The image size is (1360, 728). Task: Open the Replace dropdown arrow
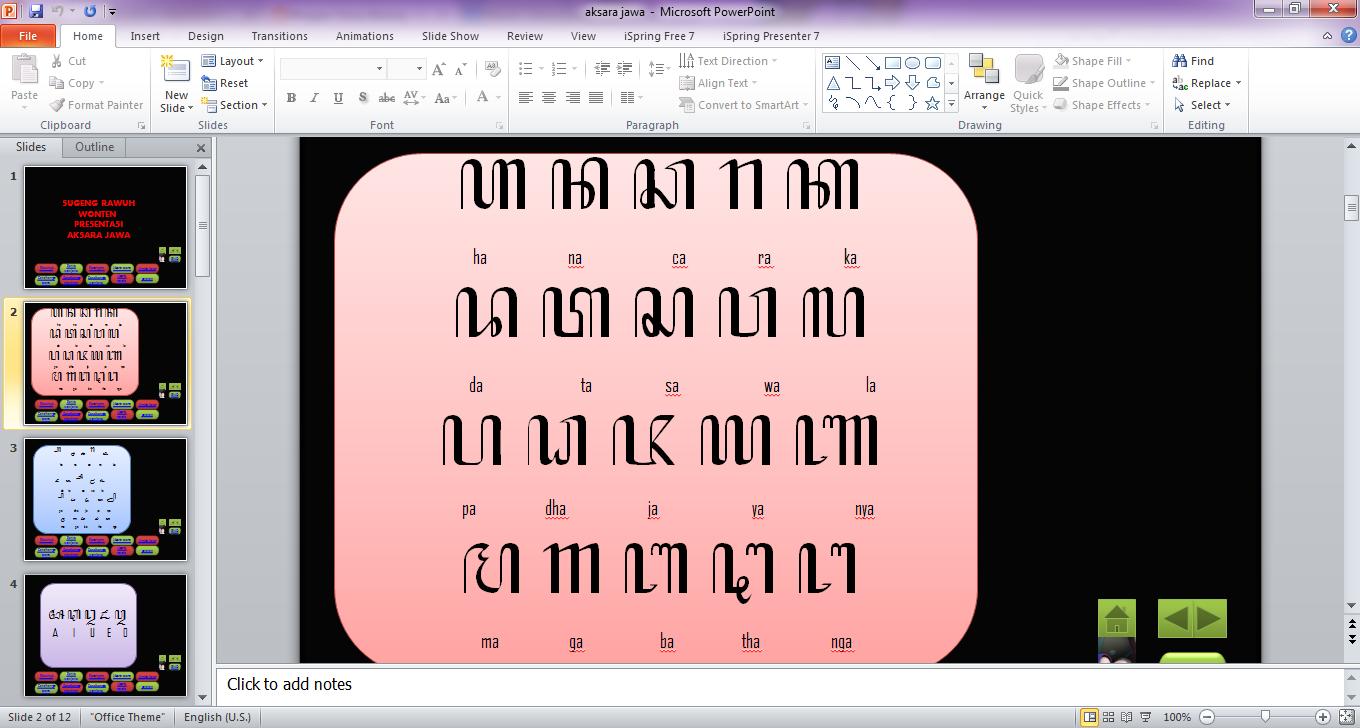1238,83
